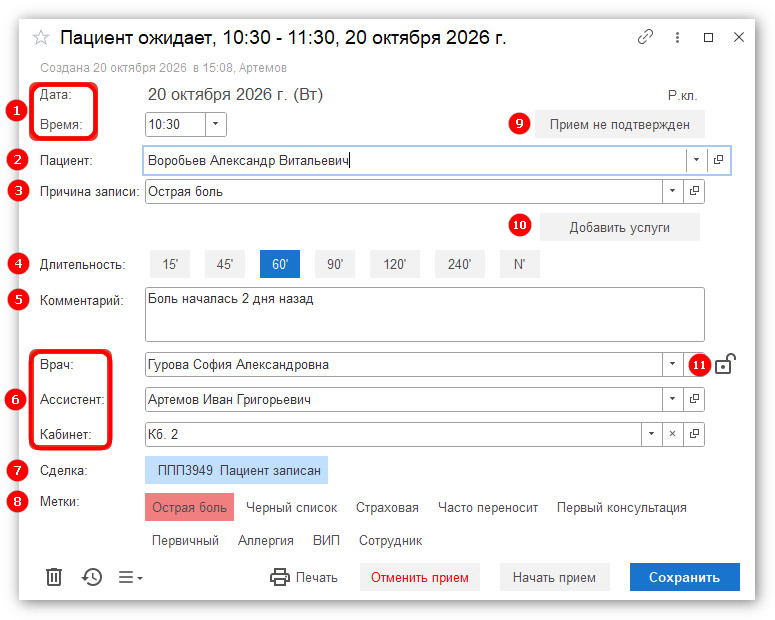
Task: Show appointment change history
Action: click(x=92, y=576)
